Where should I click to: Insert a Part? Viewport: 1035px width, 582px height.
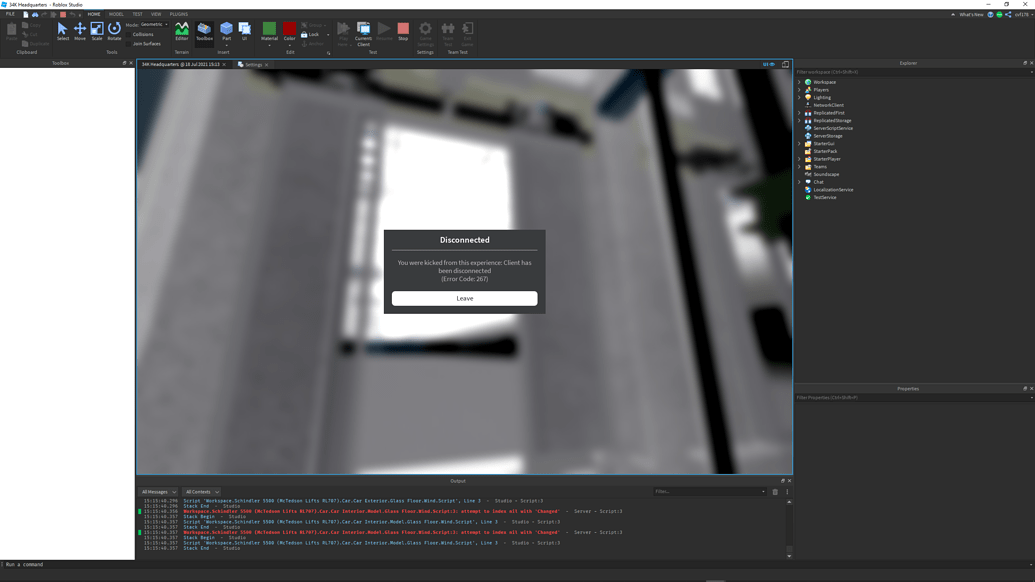tap(227, 33)
